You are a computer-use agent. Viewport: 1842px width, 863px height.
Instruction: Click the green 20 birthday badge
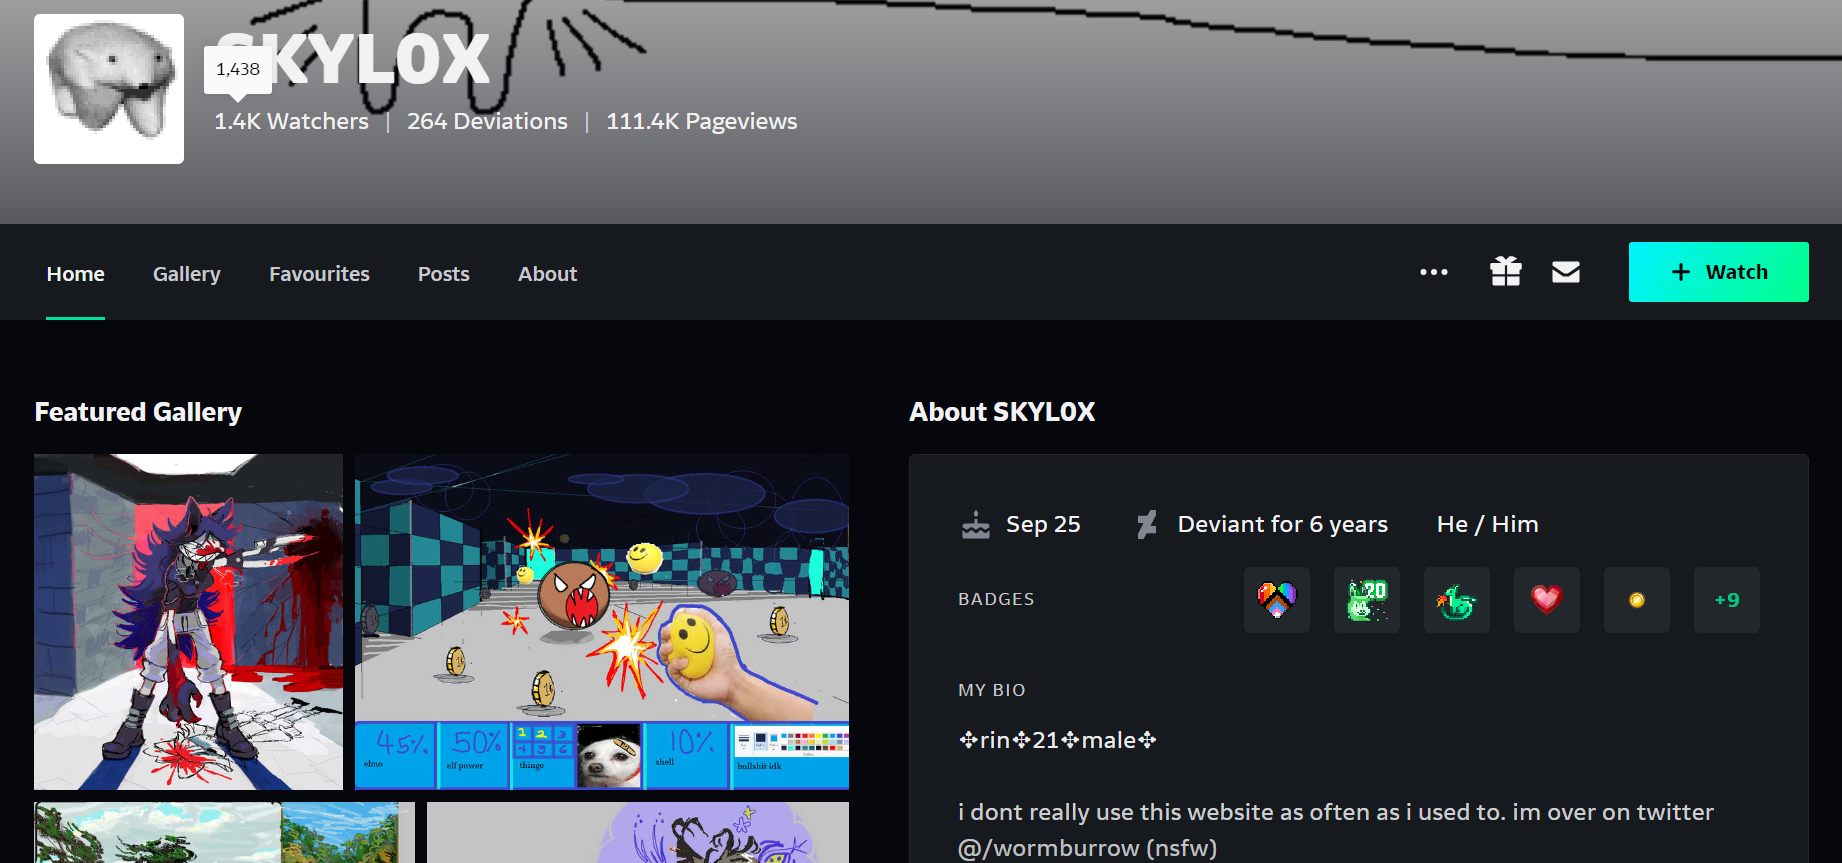coord(1367,600)
